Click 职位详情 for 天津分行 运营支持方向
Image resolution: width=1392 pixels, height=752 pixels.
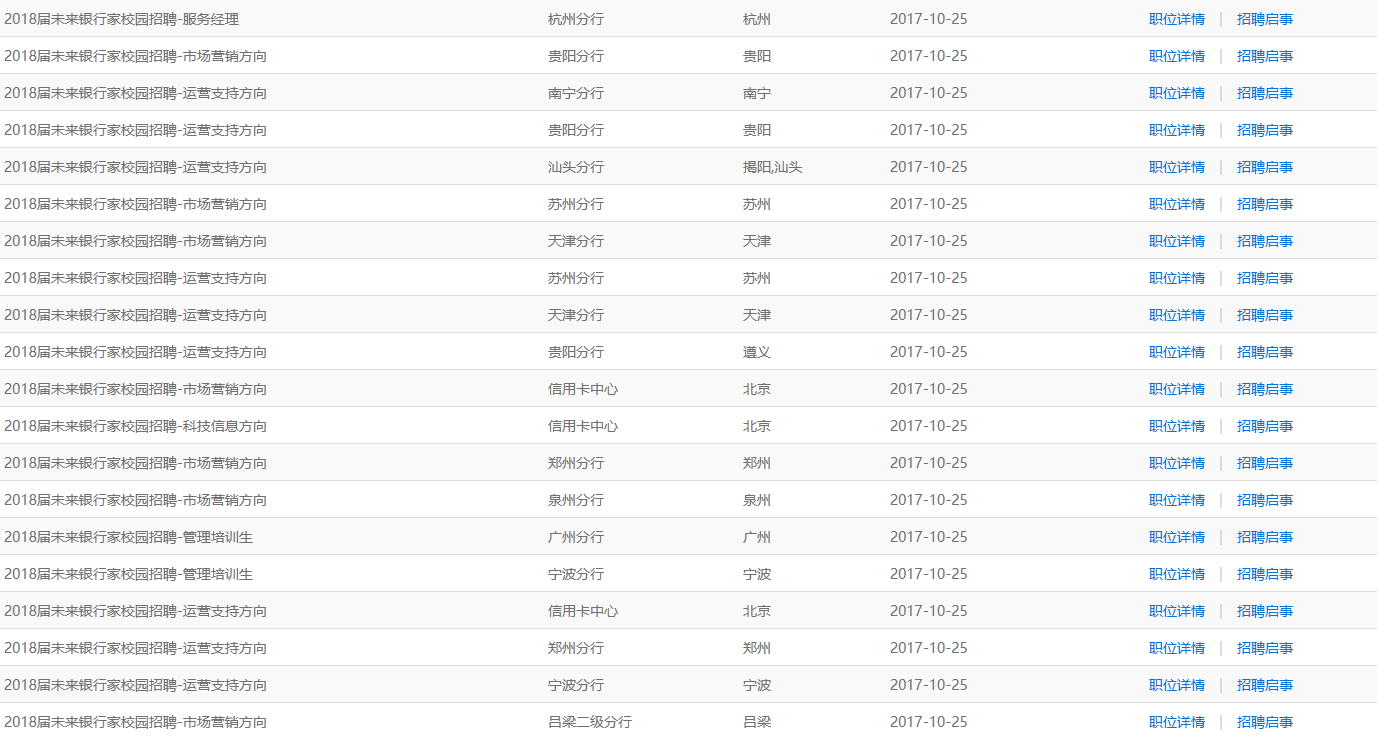(x=1176, y=315)
